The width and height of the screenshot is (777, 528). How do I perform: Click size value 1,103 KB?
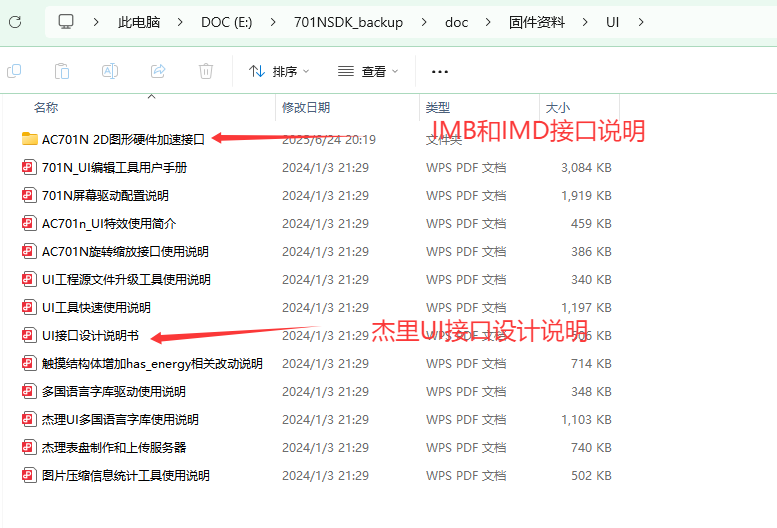pos(586,420)
